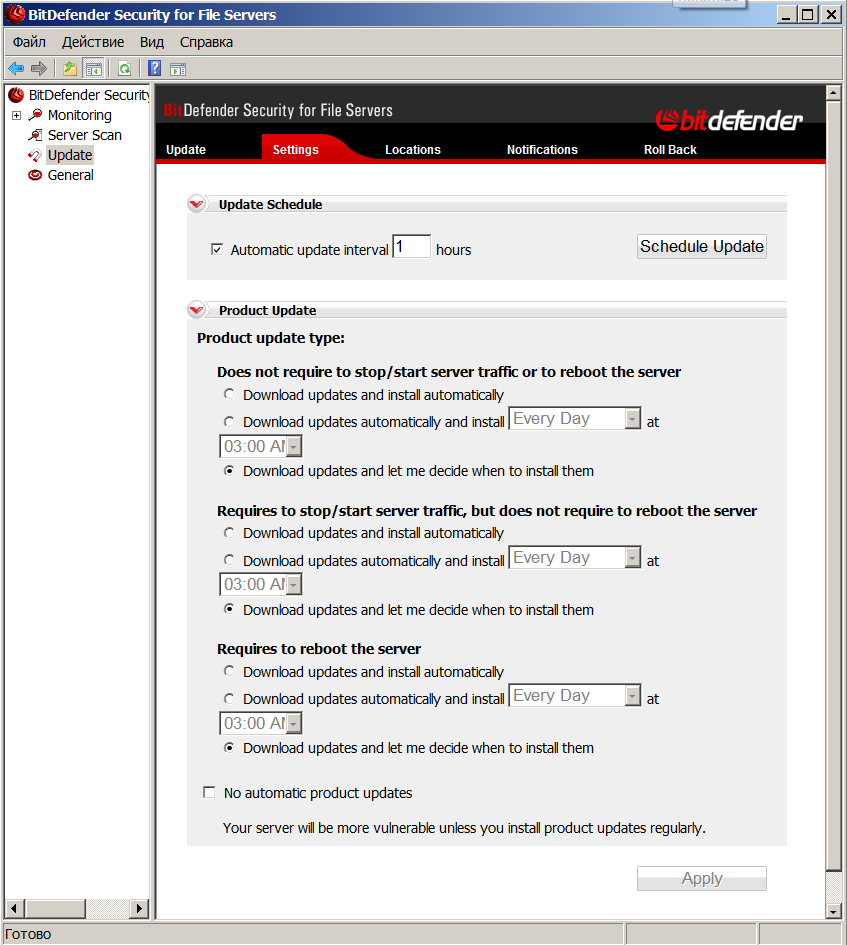The height and width of the screenshot is (945, 847).
Task: Maximize the BitDefender window
Action: coord(808,14)
